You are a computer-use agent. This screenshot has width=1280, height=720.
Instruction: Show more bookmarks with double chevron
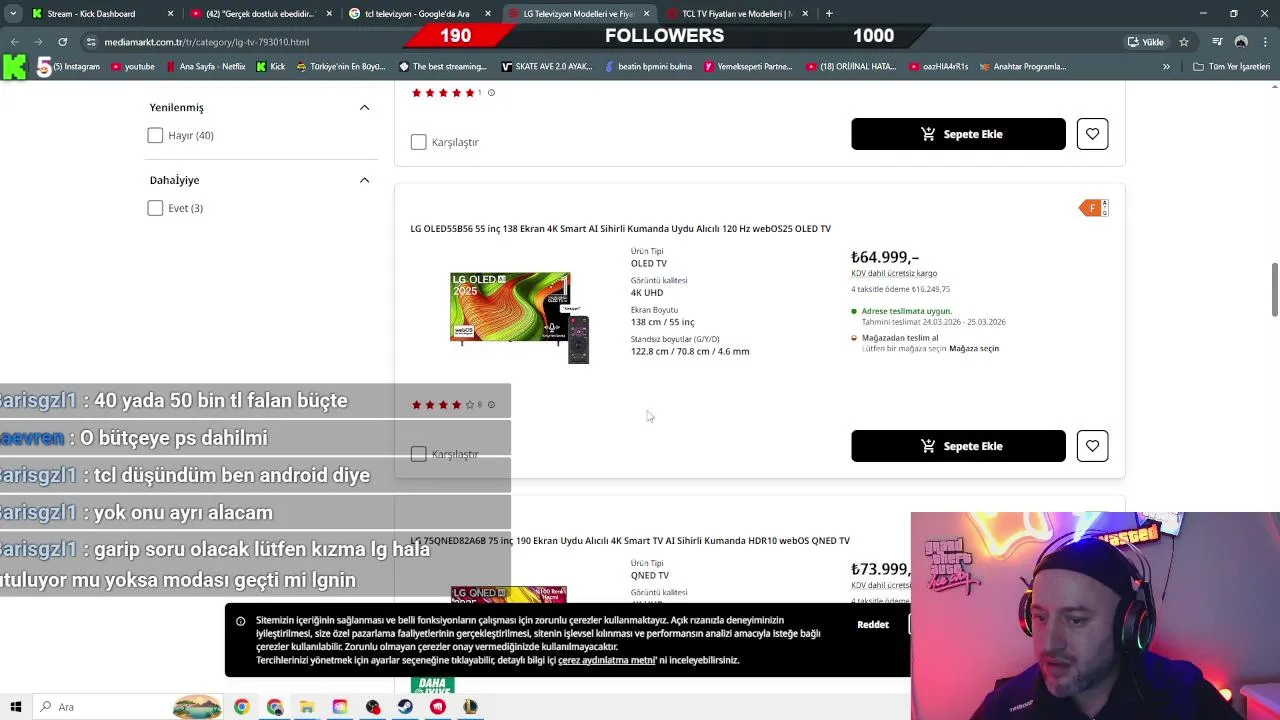pos(1166,67)
